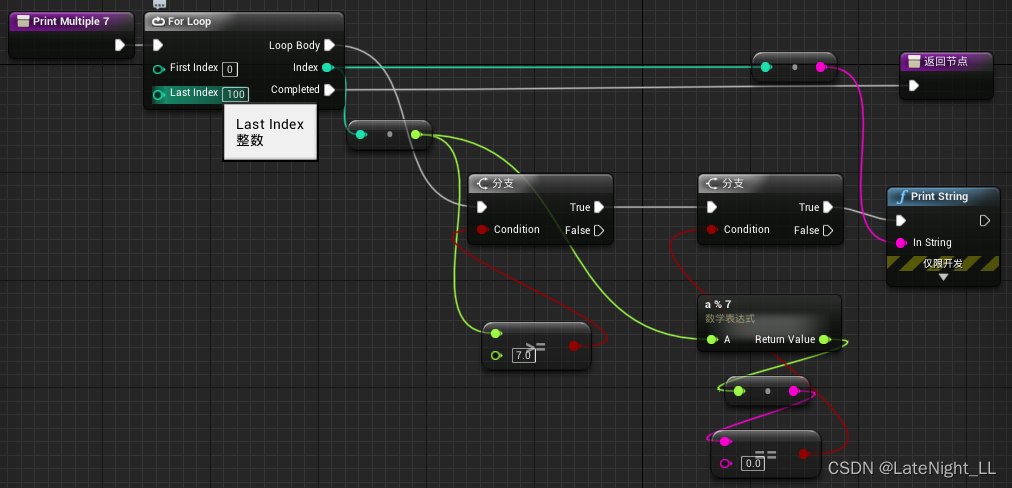Image resolution: width=1012 pixels, height=488 pixels.
Task: Click the For Loop Index output pin
Action: [327, 67]
